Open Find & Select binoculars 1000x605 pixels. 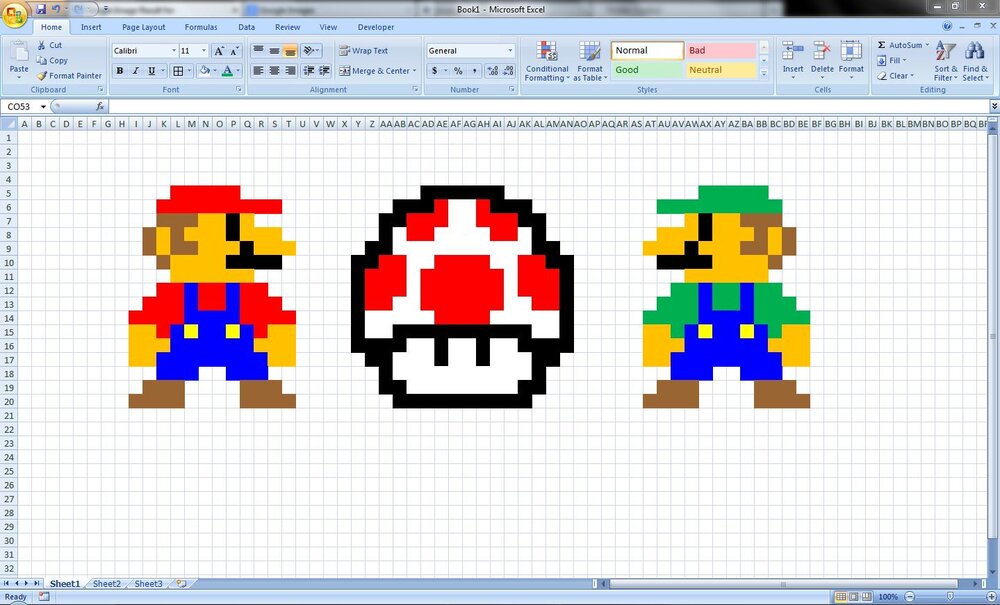click(x=975, y=61)
